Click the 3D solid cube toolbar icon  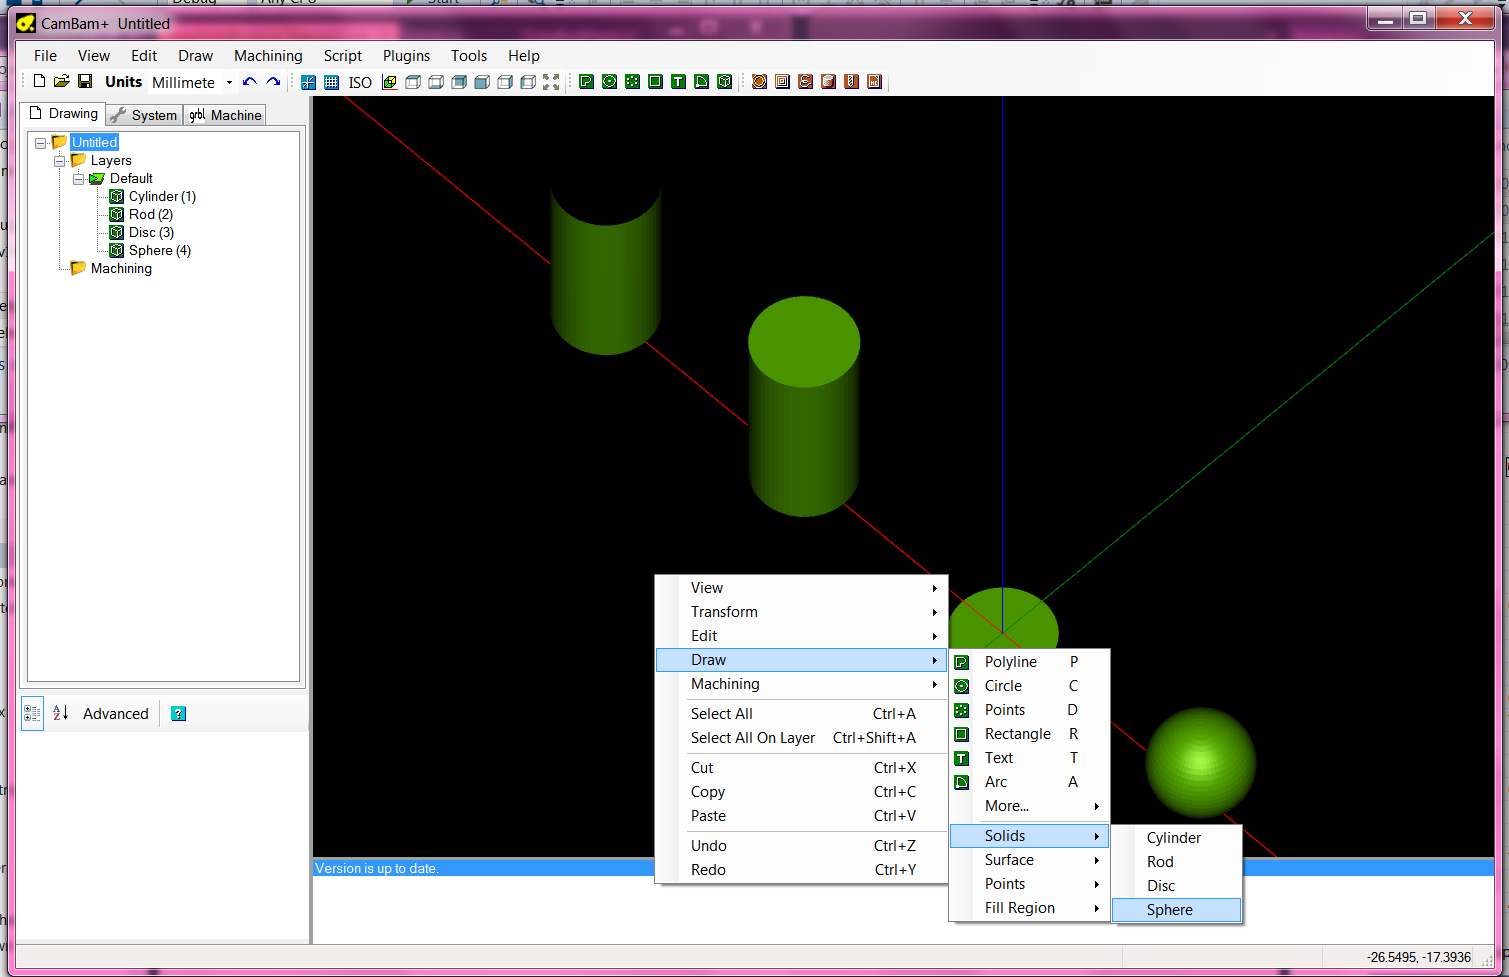click(725, 82)
